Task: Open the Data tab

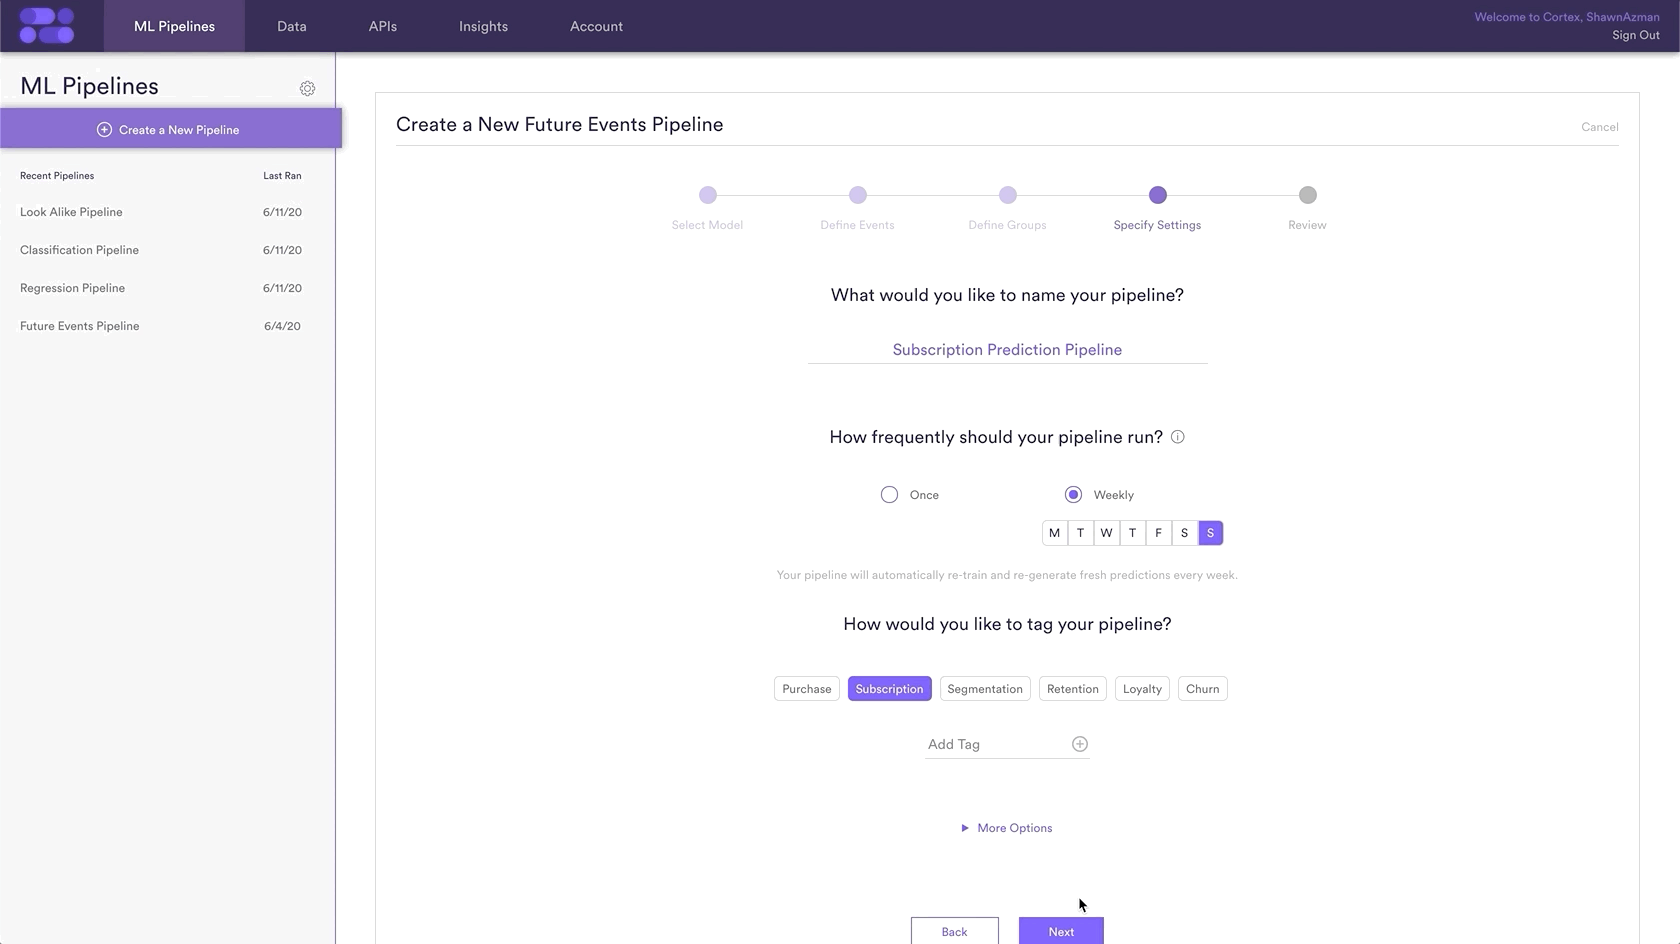Action: pos(292,26)
